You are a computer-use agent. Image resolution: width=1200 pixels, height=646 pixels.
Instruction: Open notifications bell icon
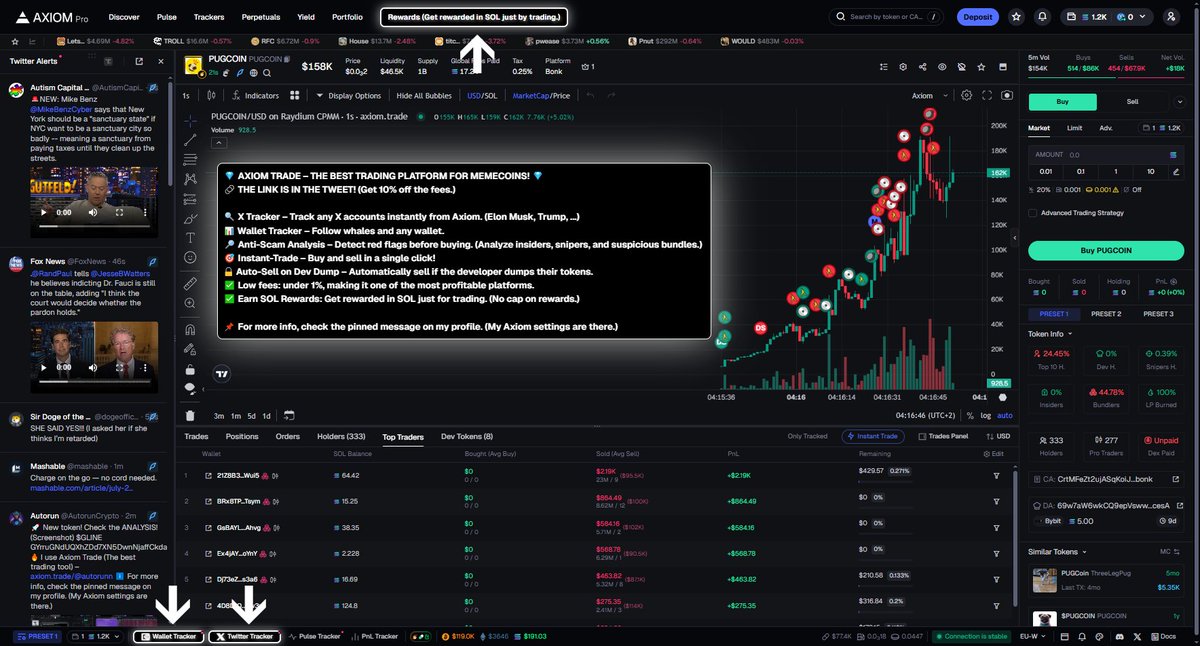click(x=1043, y=17)
